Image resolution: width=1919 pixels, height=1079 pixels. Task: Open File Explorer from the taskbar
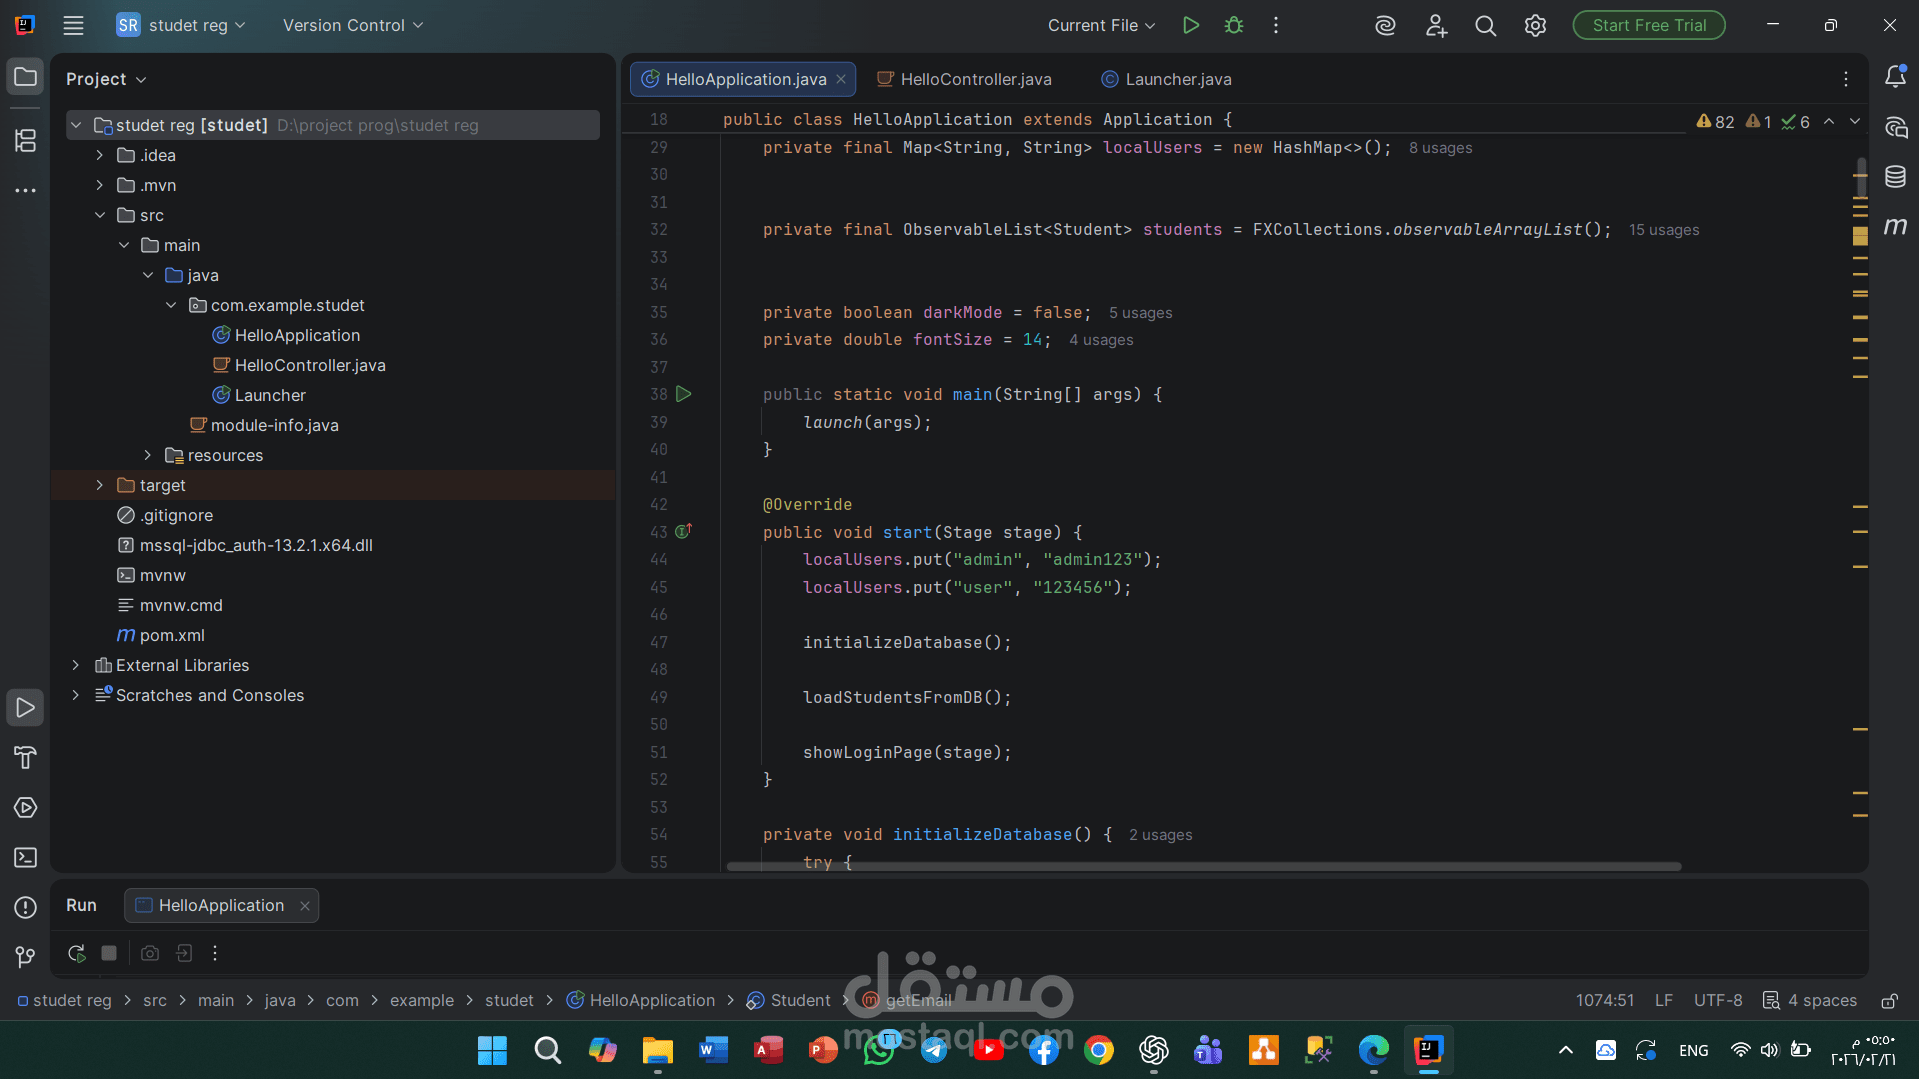tap(657, 1050)
